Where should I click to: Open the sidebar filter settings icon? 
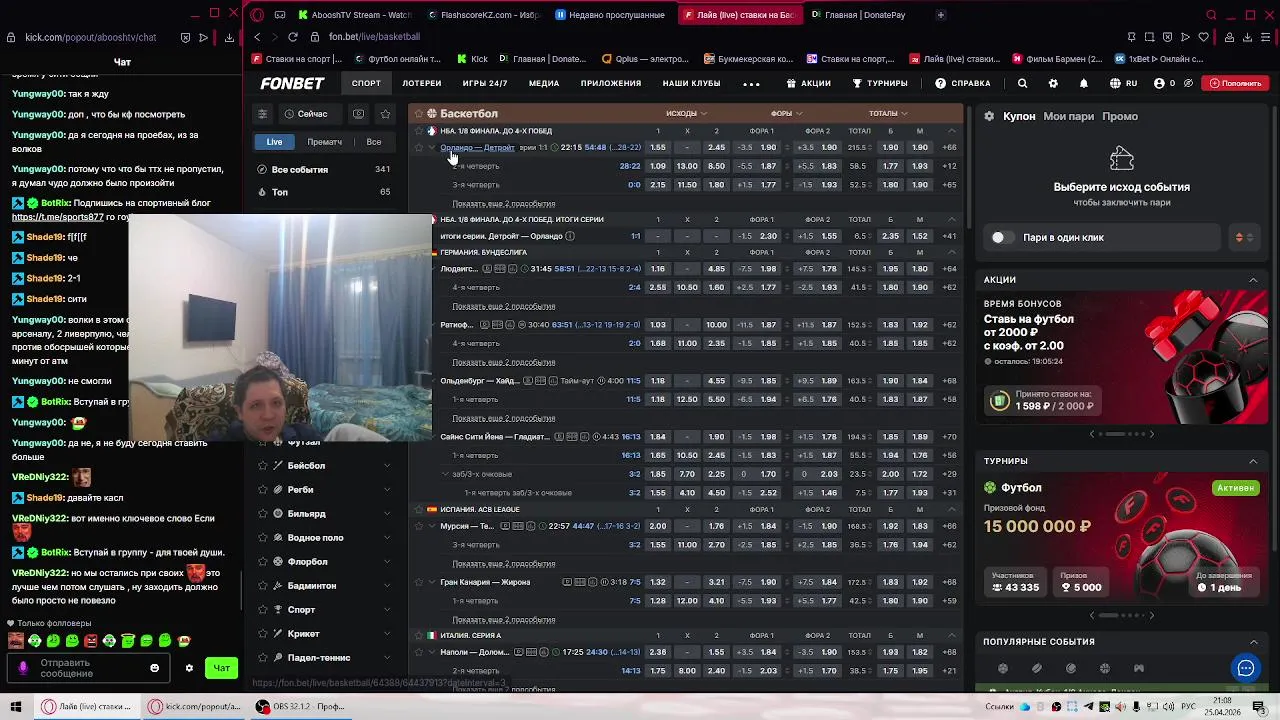click(262, 114)
